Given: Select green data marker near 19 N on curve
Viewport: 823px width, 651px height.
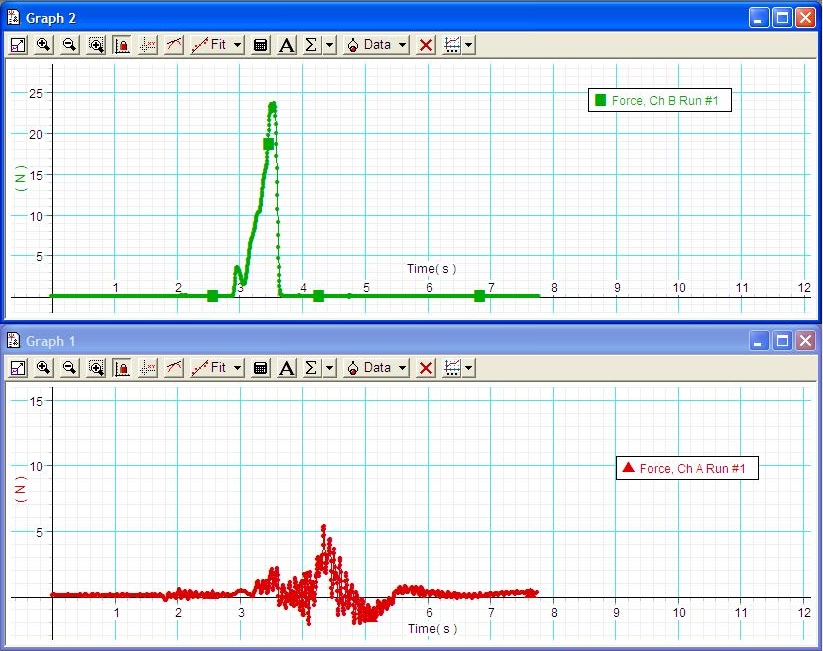Looking at the screenshot, I should tap(268, 144).
